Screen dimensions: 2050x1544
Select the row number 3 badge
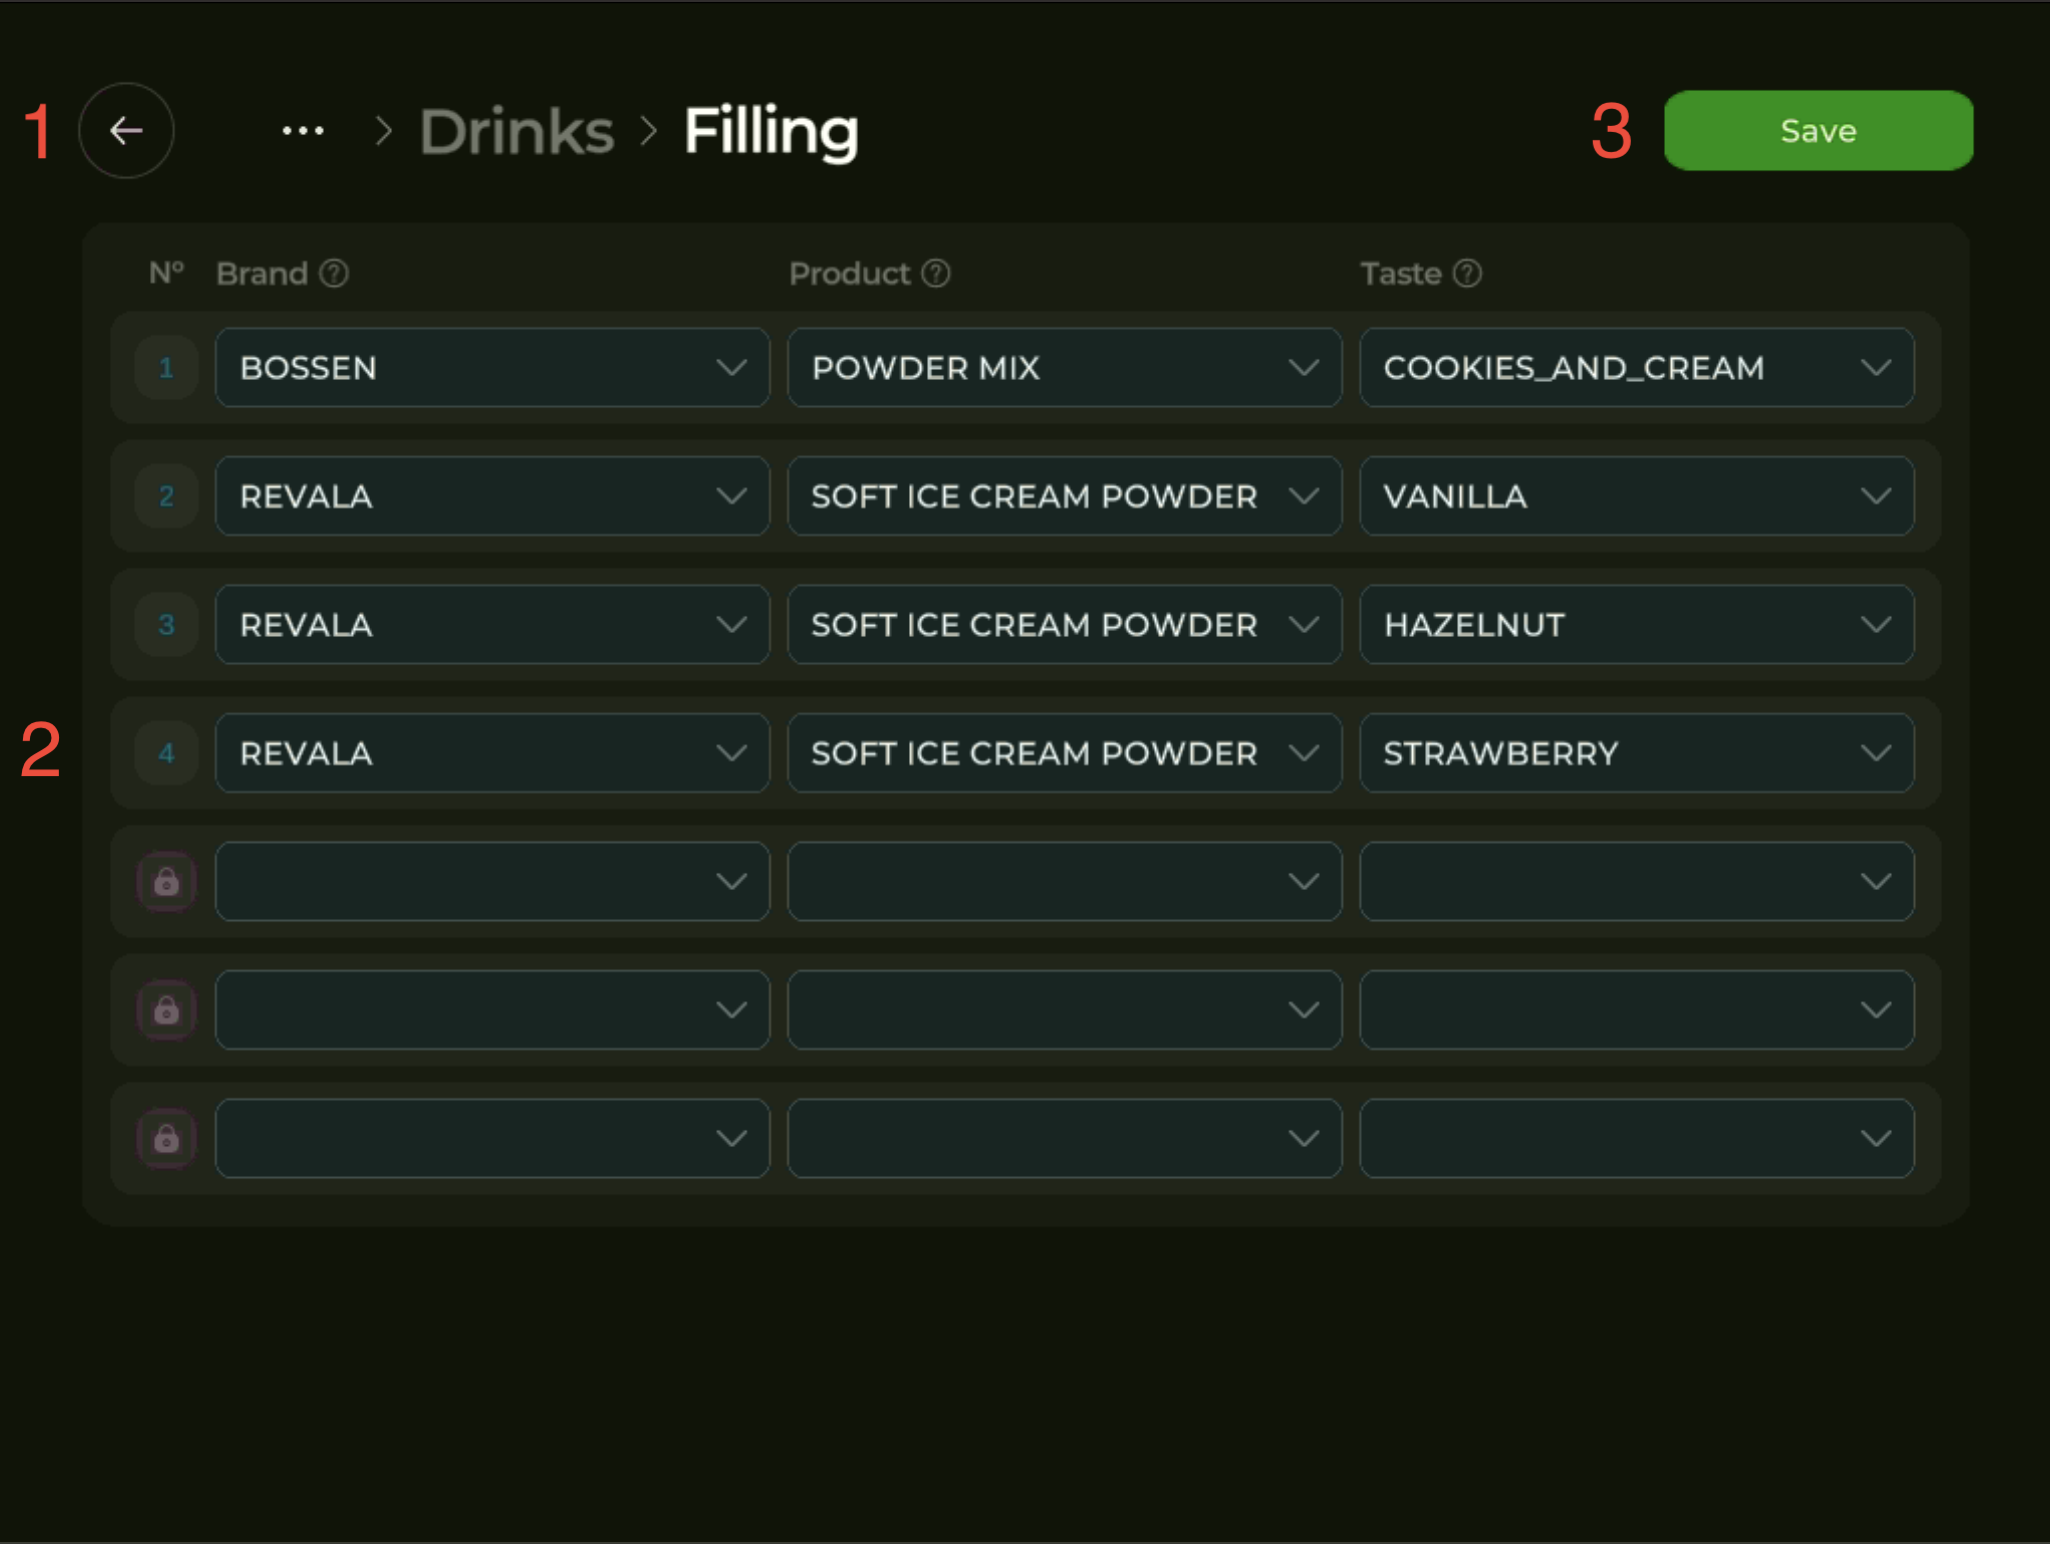coord(166,625)
